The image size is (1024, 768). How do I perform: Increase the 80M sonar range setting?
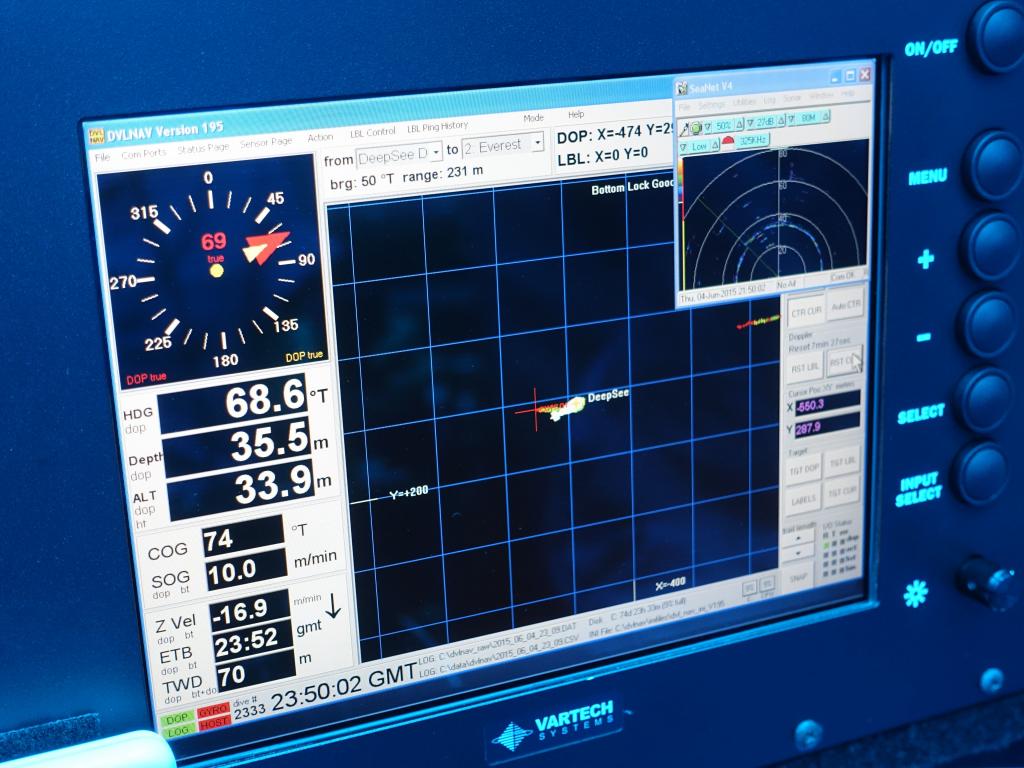click(x=825, y=116)
